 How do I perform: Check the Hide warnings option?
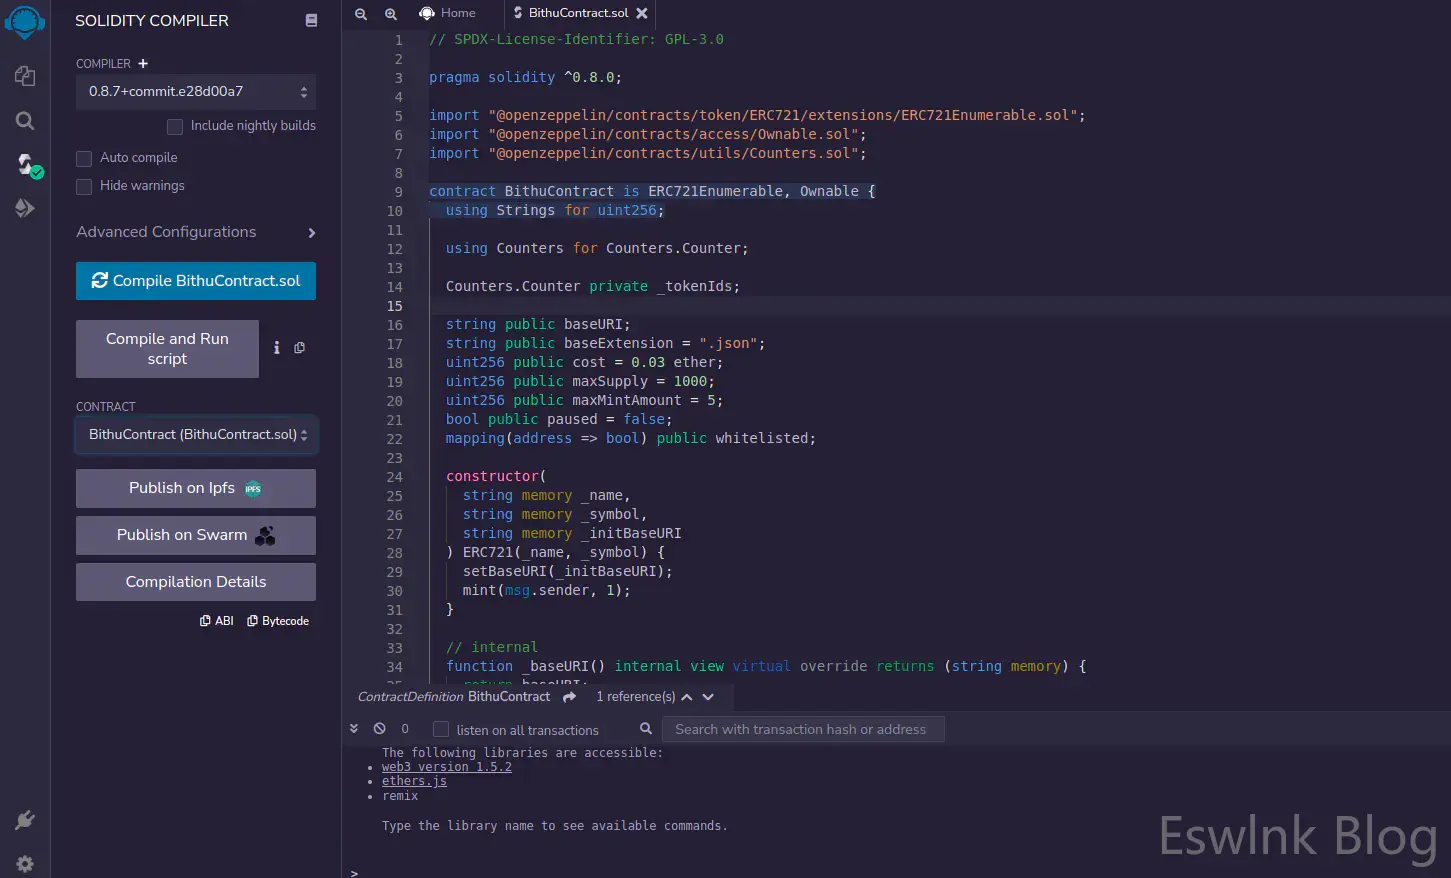(x=84, y=186)
